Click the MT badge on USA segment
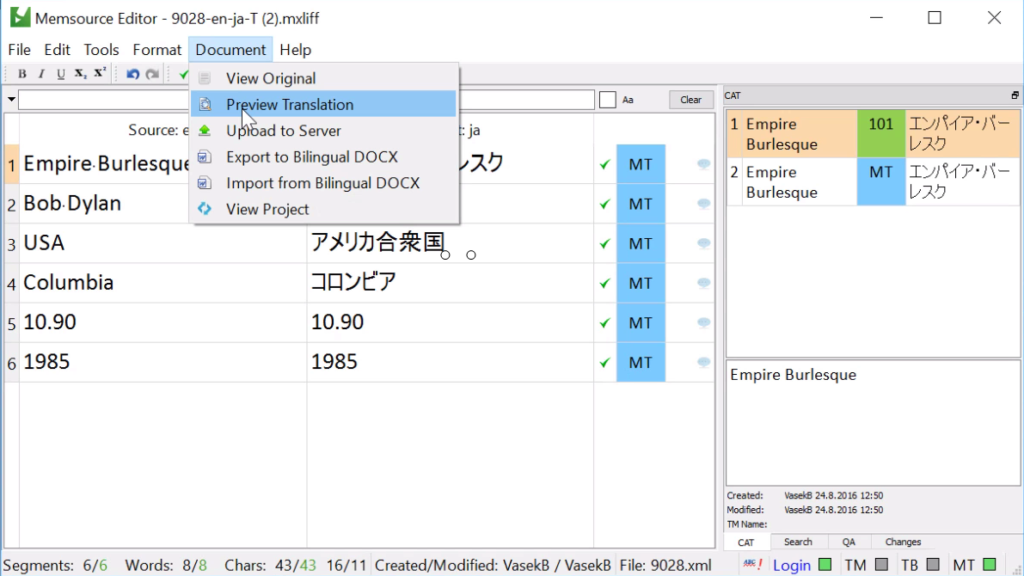This screenshot has width=1024, height=576. (x=641, y=244)
